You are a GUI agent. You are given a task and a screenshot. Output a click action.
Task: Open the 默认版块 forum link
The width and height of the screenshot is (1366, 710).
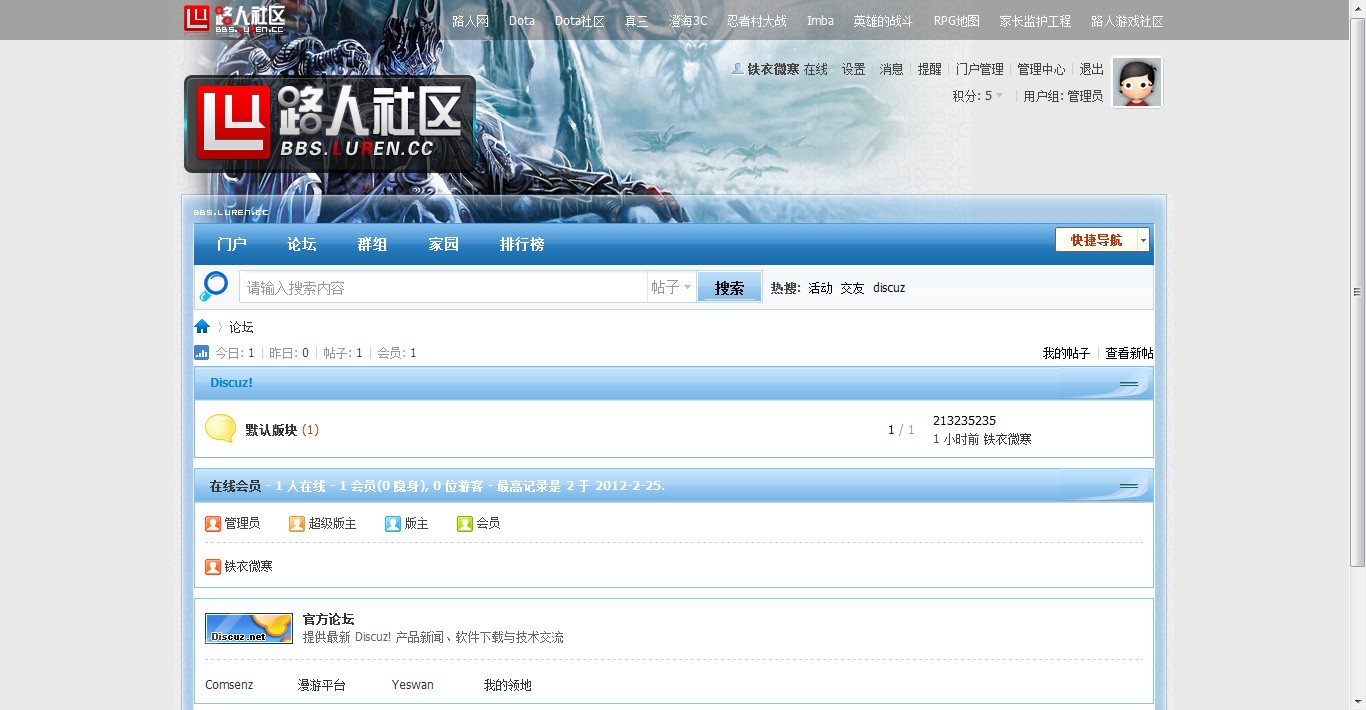coord(271,430)
